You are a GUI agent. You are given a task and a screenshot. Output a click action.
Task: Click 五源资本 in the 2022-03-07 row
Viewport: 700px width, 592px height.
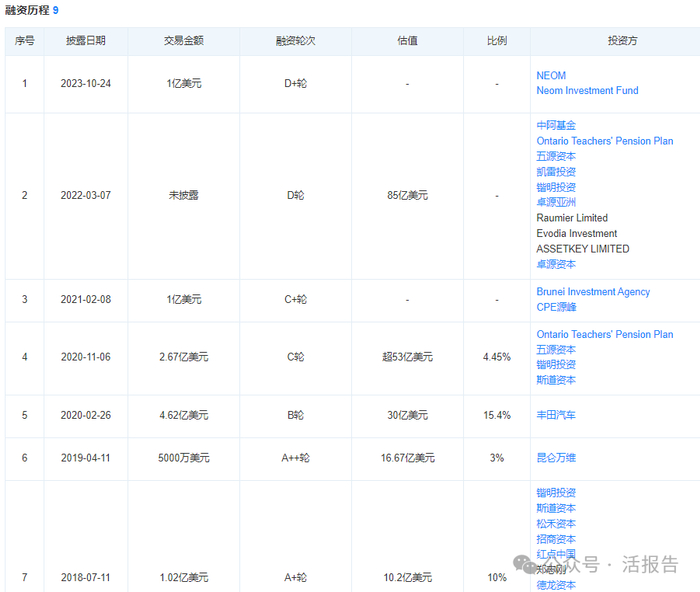556,156
